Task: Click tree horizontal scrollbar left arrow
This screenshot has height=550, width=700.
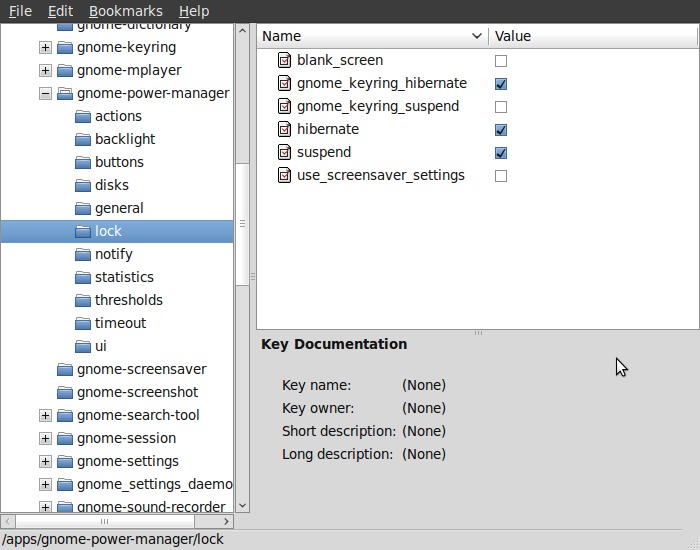Action: [8, 521]
